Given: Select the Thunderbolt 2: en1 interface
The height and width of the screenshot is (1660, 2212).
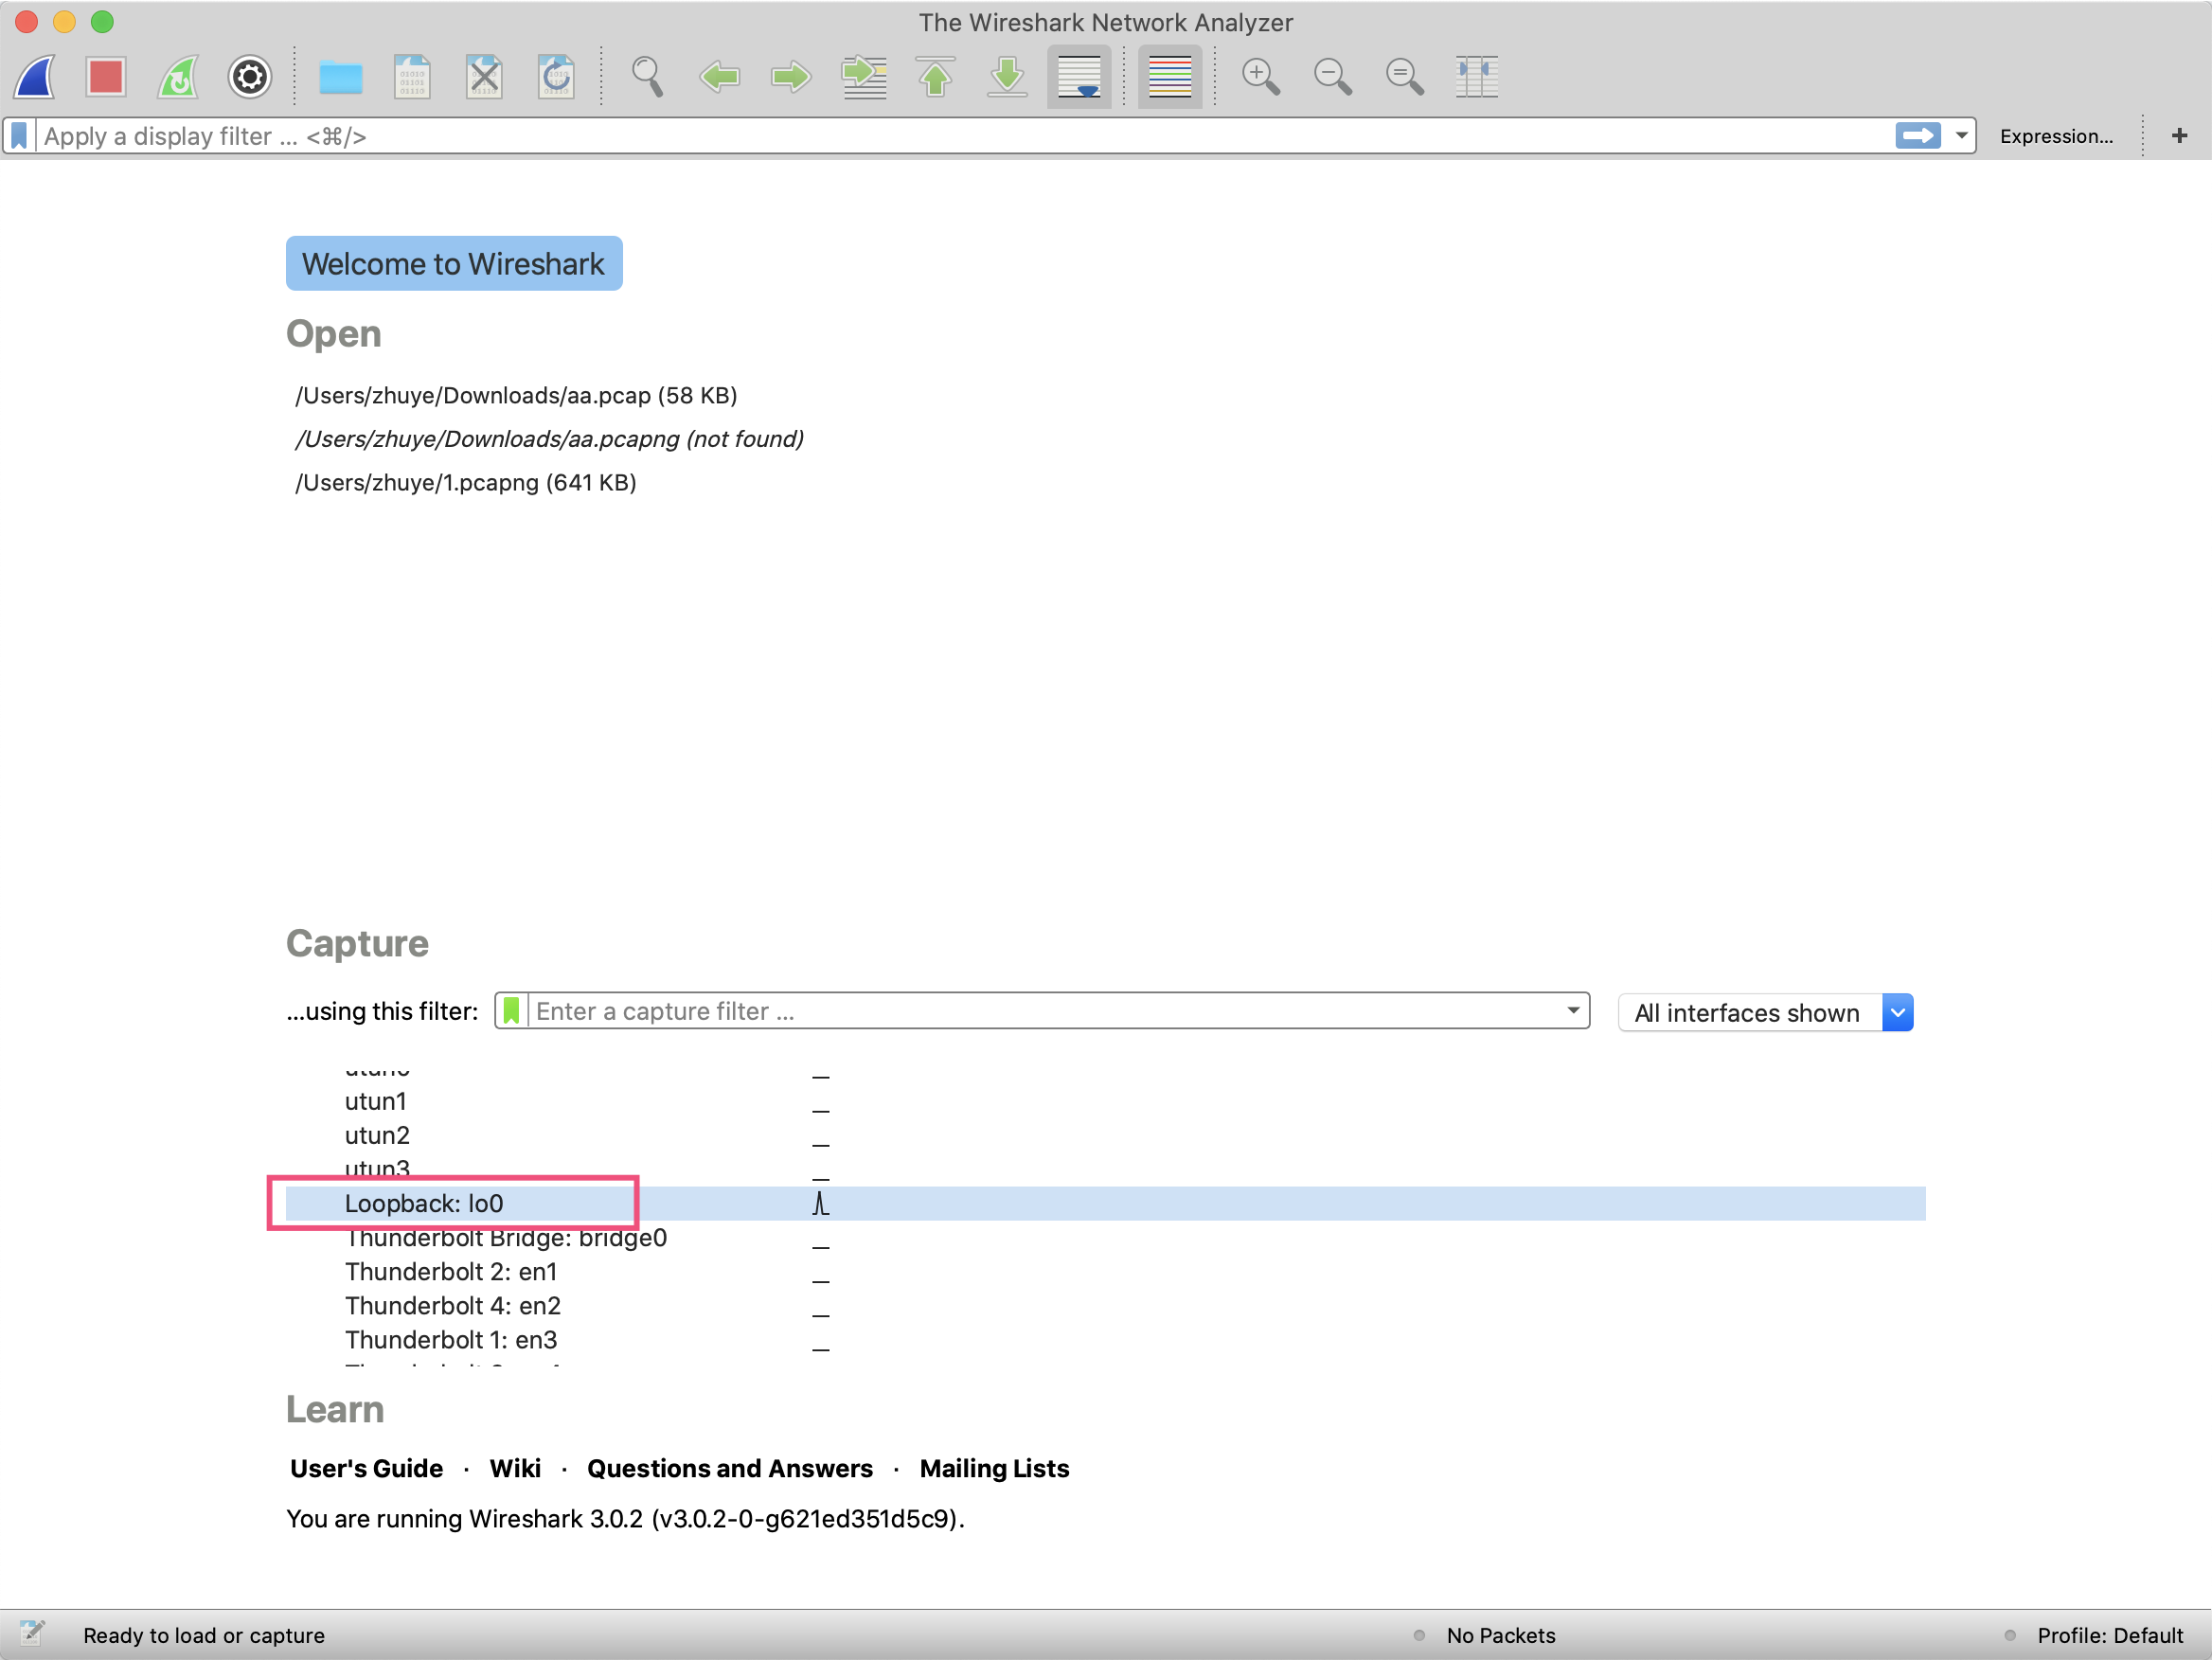Looking at the screenshot, I should point(451,1272).
